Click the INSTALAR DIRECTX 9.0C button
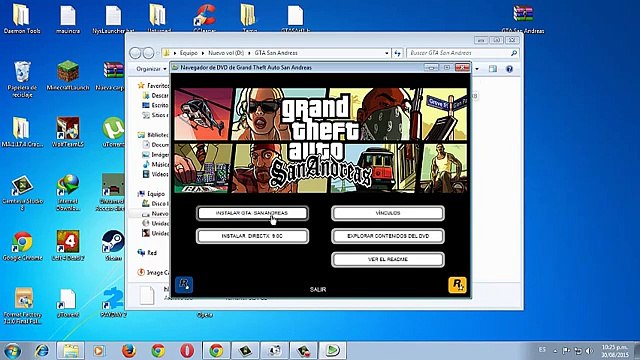This screenshot has width=640, height=360. coord(252,236)
